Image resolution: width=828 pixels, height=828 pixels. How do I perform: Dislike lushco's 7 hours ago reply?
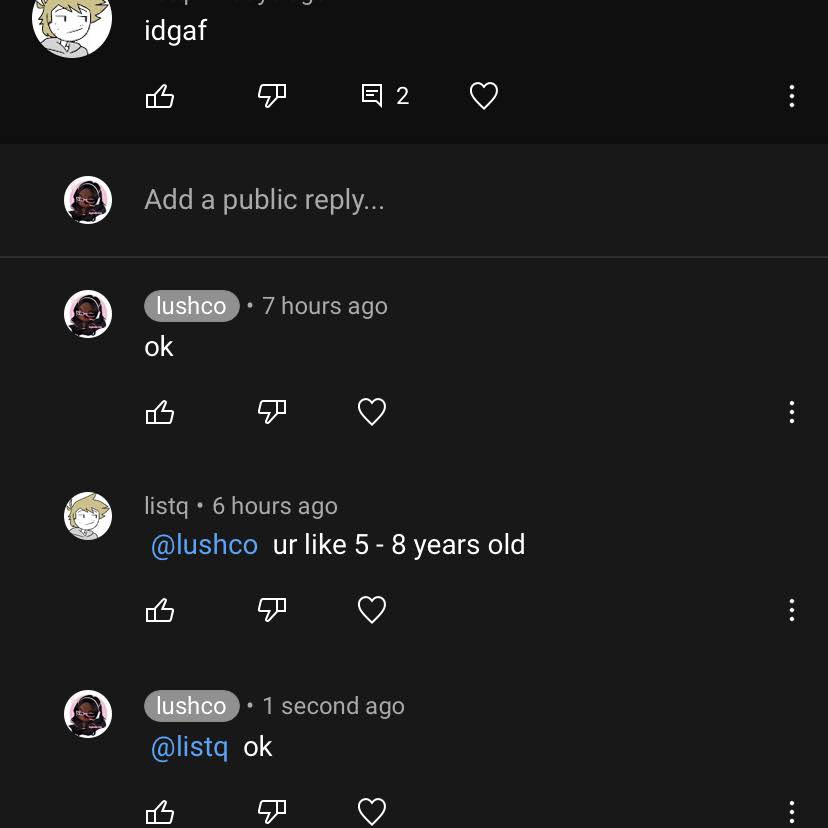pyautogui.click(x=272, y=412)
